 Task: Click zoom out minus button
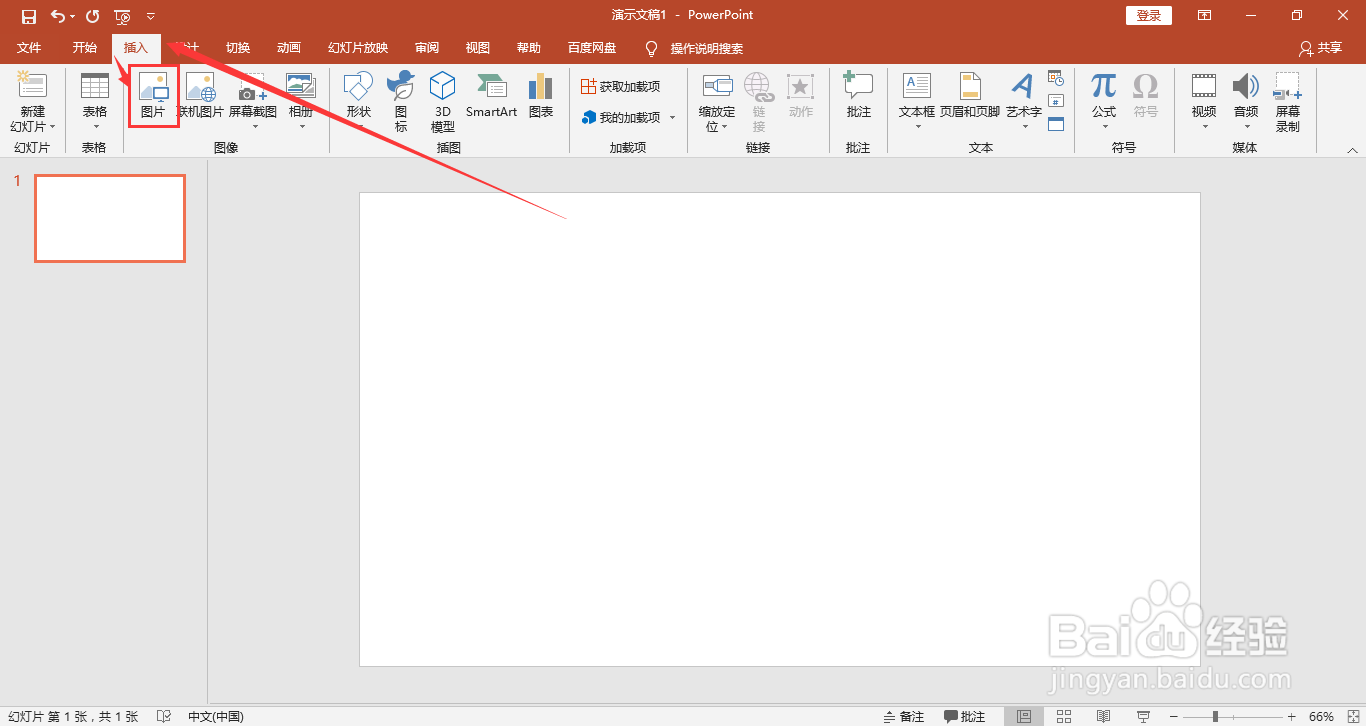point(1175,716)
